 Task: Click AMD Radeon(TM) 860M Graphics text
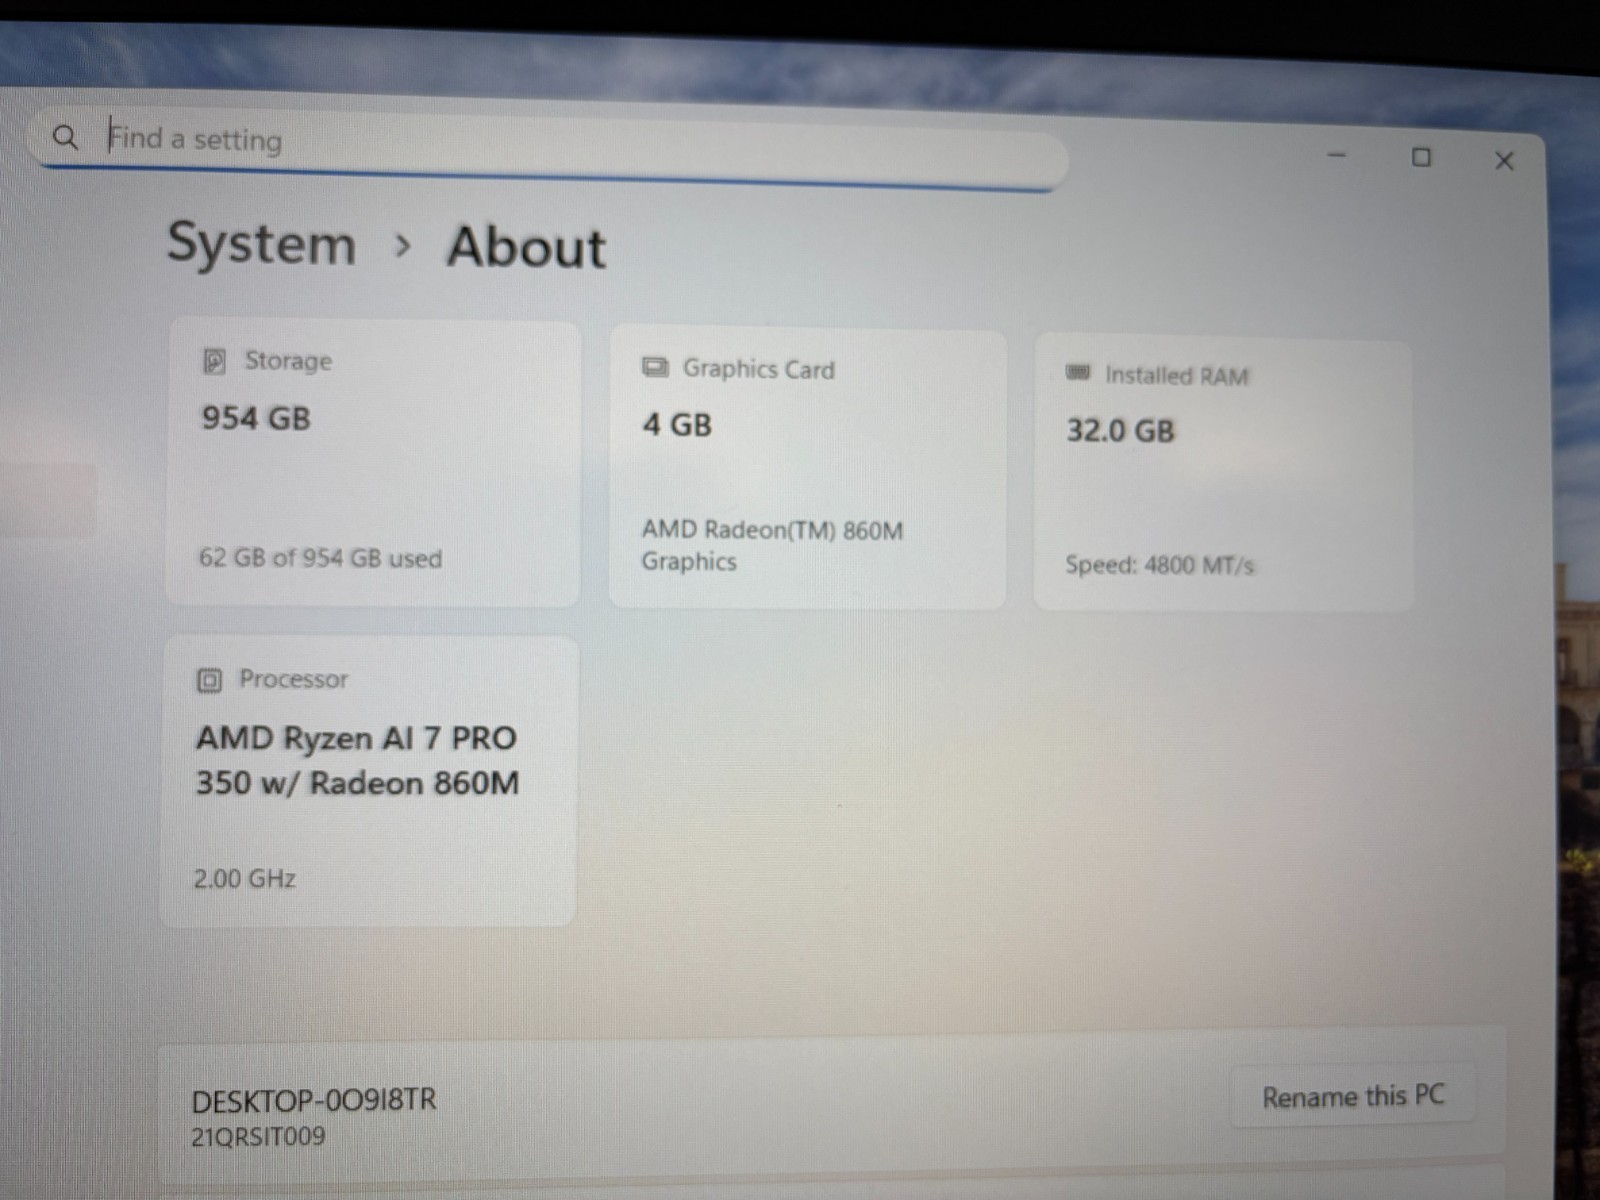pos(772,545)
